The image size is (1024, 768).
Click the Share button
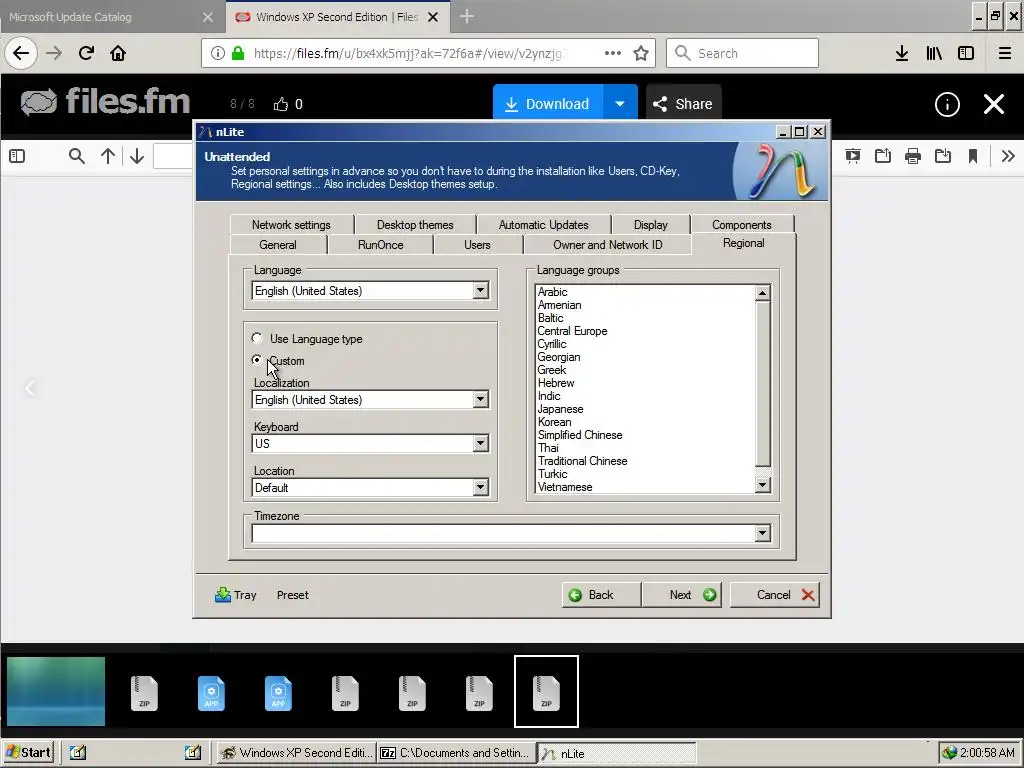[683, 104]
